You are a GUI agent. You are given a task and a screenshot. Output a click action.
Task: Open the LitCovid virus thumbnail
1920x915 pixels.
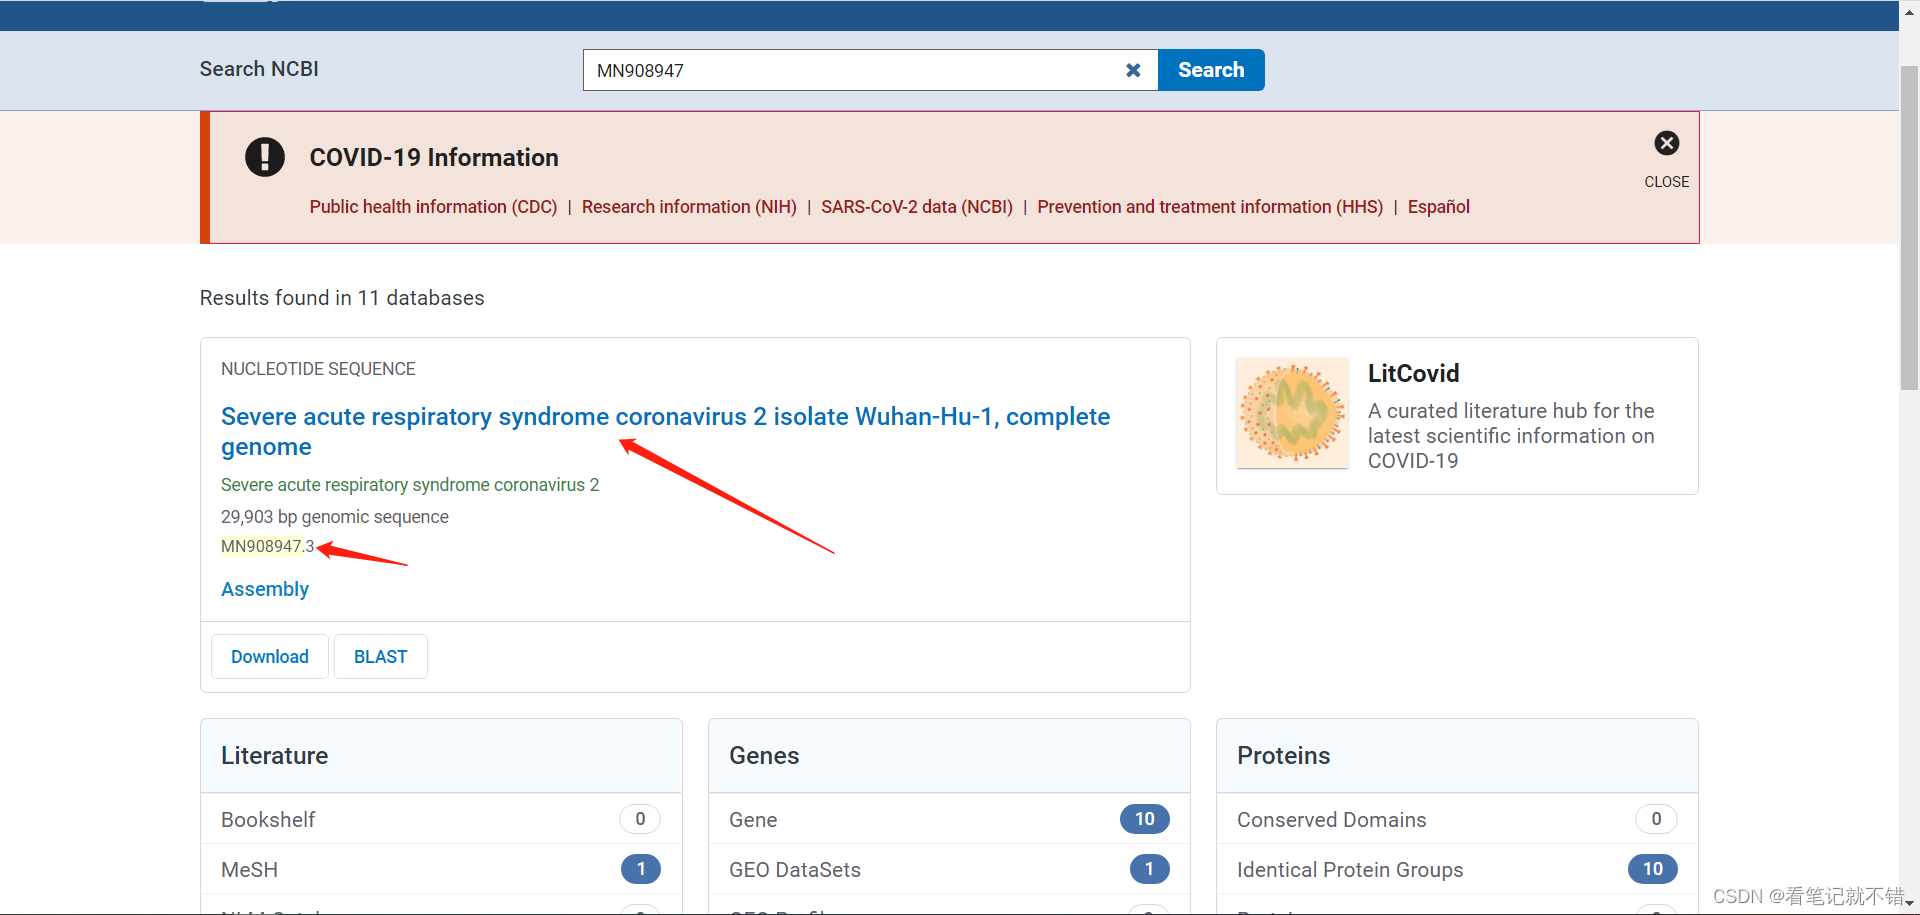(1292, 412)
